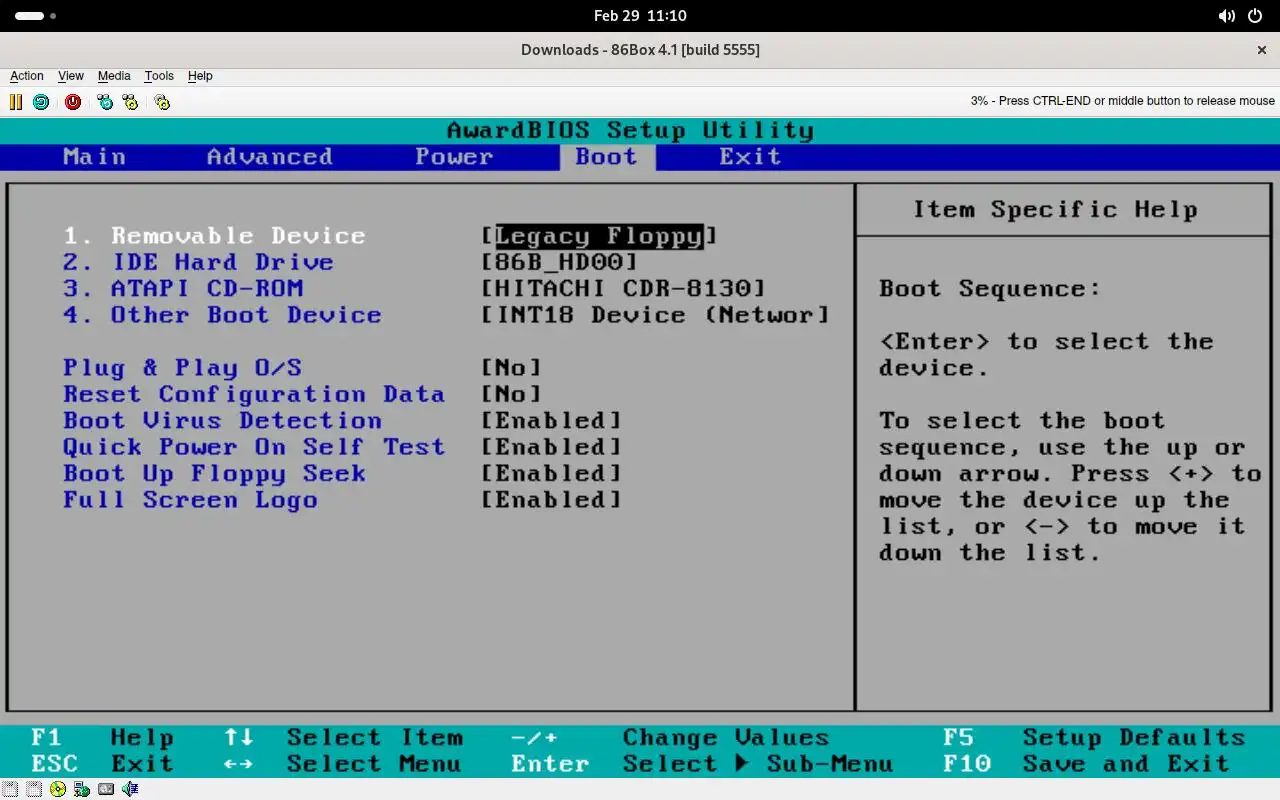Select the Quick Power On Self Test label

pyautogui.click(x=254, y=447)
